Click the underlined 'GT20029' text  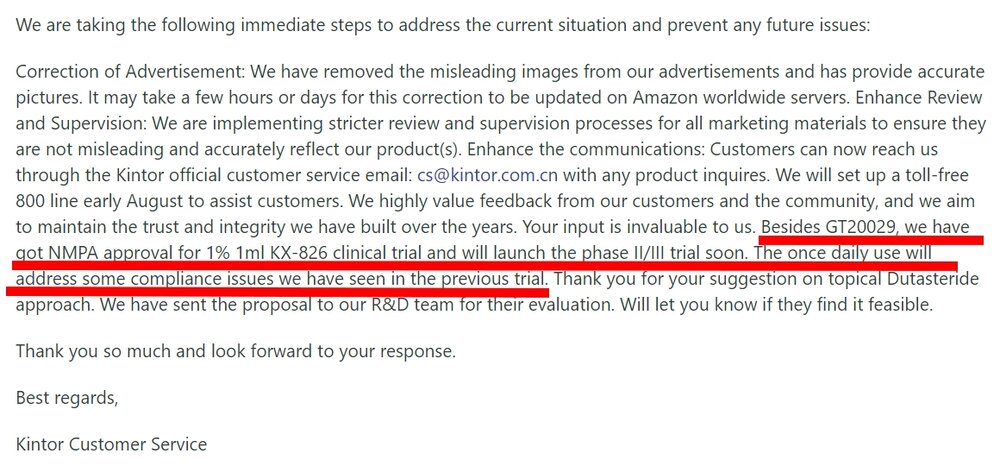coord(853,227)
